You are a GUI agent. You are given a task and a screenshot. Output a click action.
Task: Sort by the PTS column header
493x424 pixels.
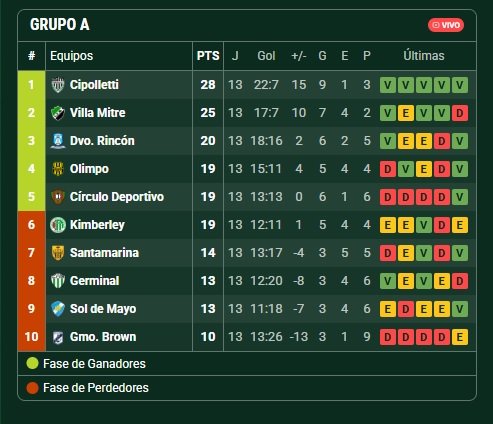coord(208,56)
